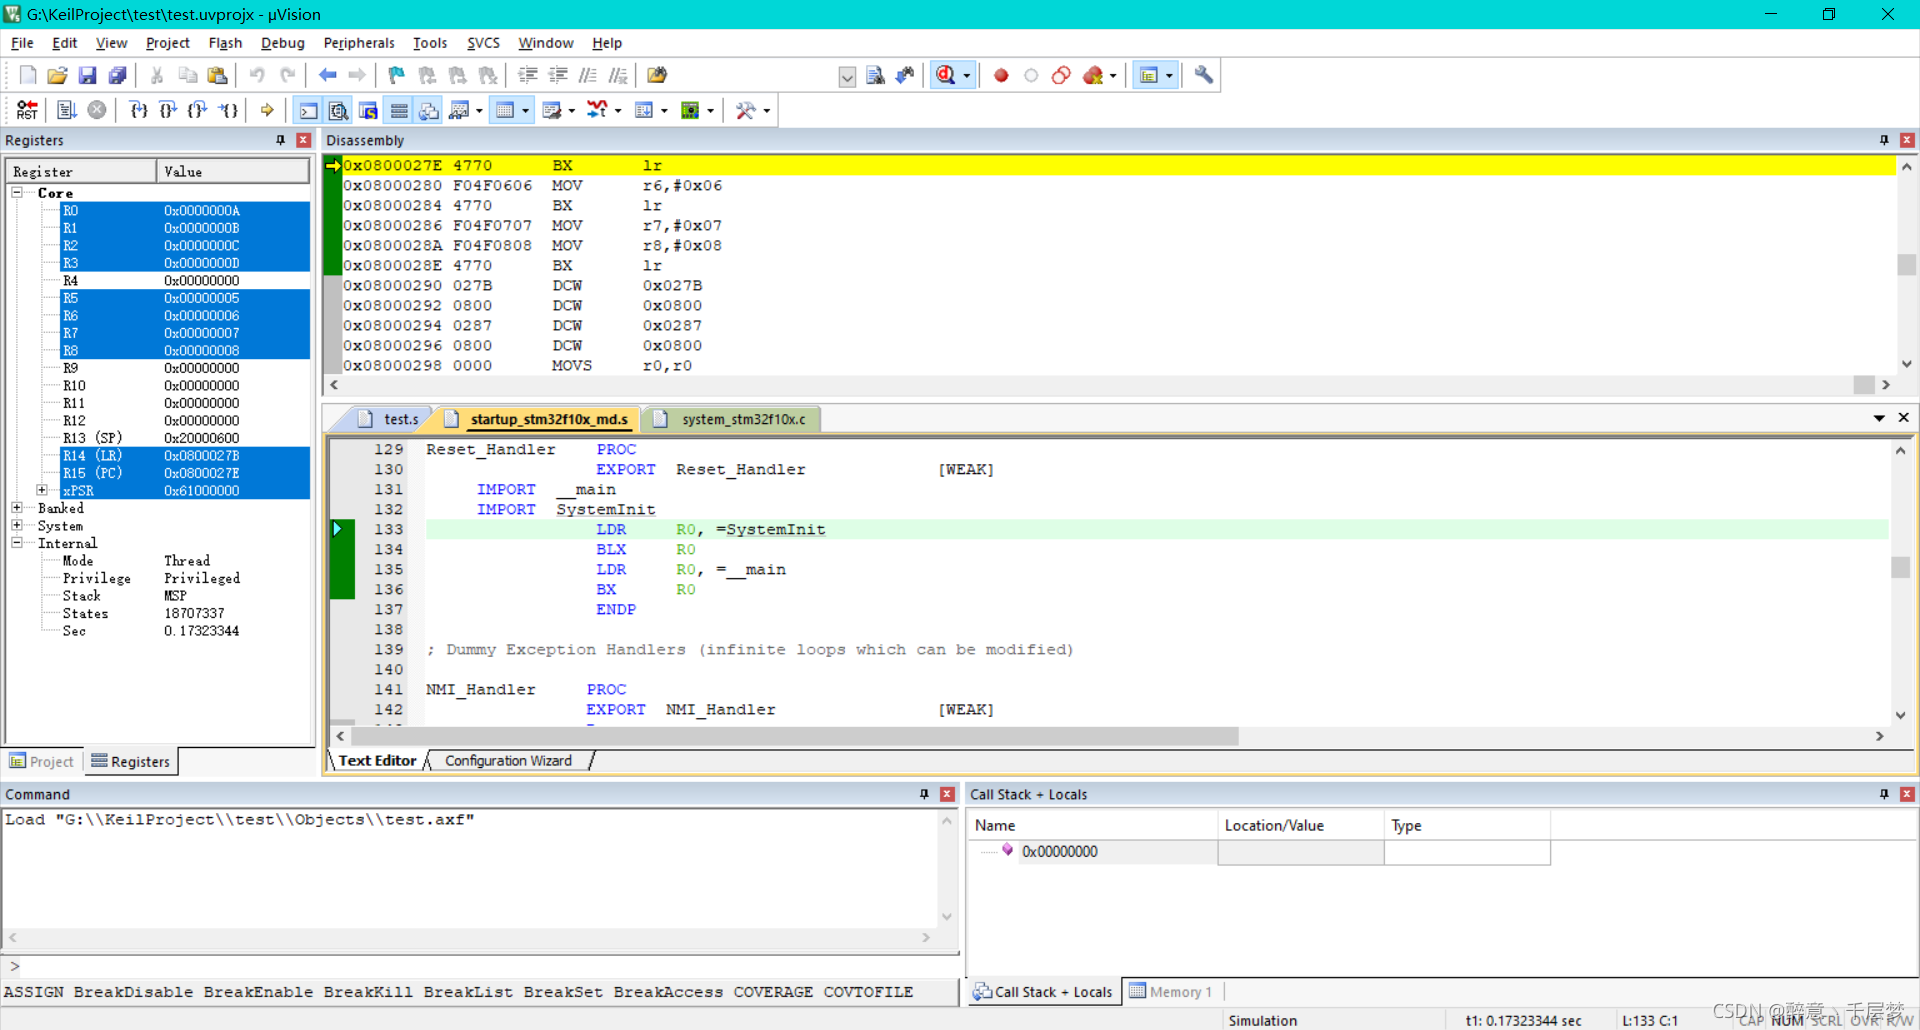Click the editor vertical scrollbar thumb

point(1900,567)
